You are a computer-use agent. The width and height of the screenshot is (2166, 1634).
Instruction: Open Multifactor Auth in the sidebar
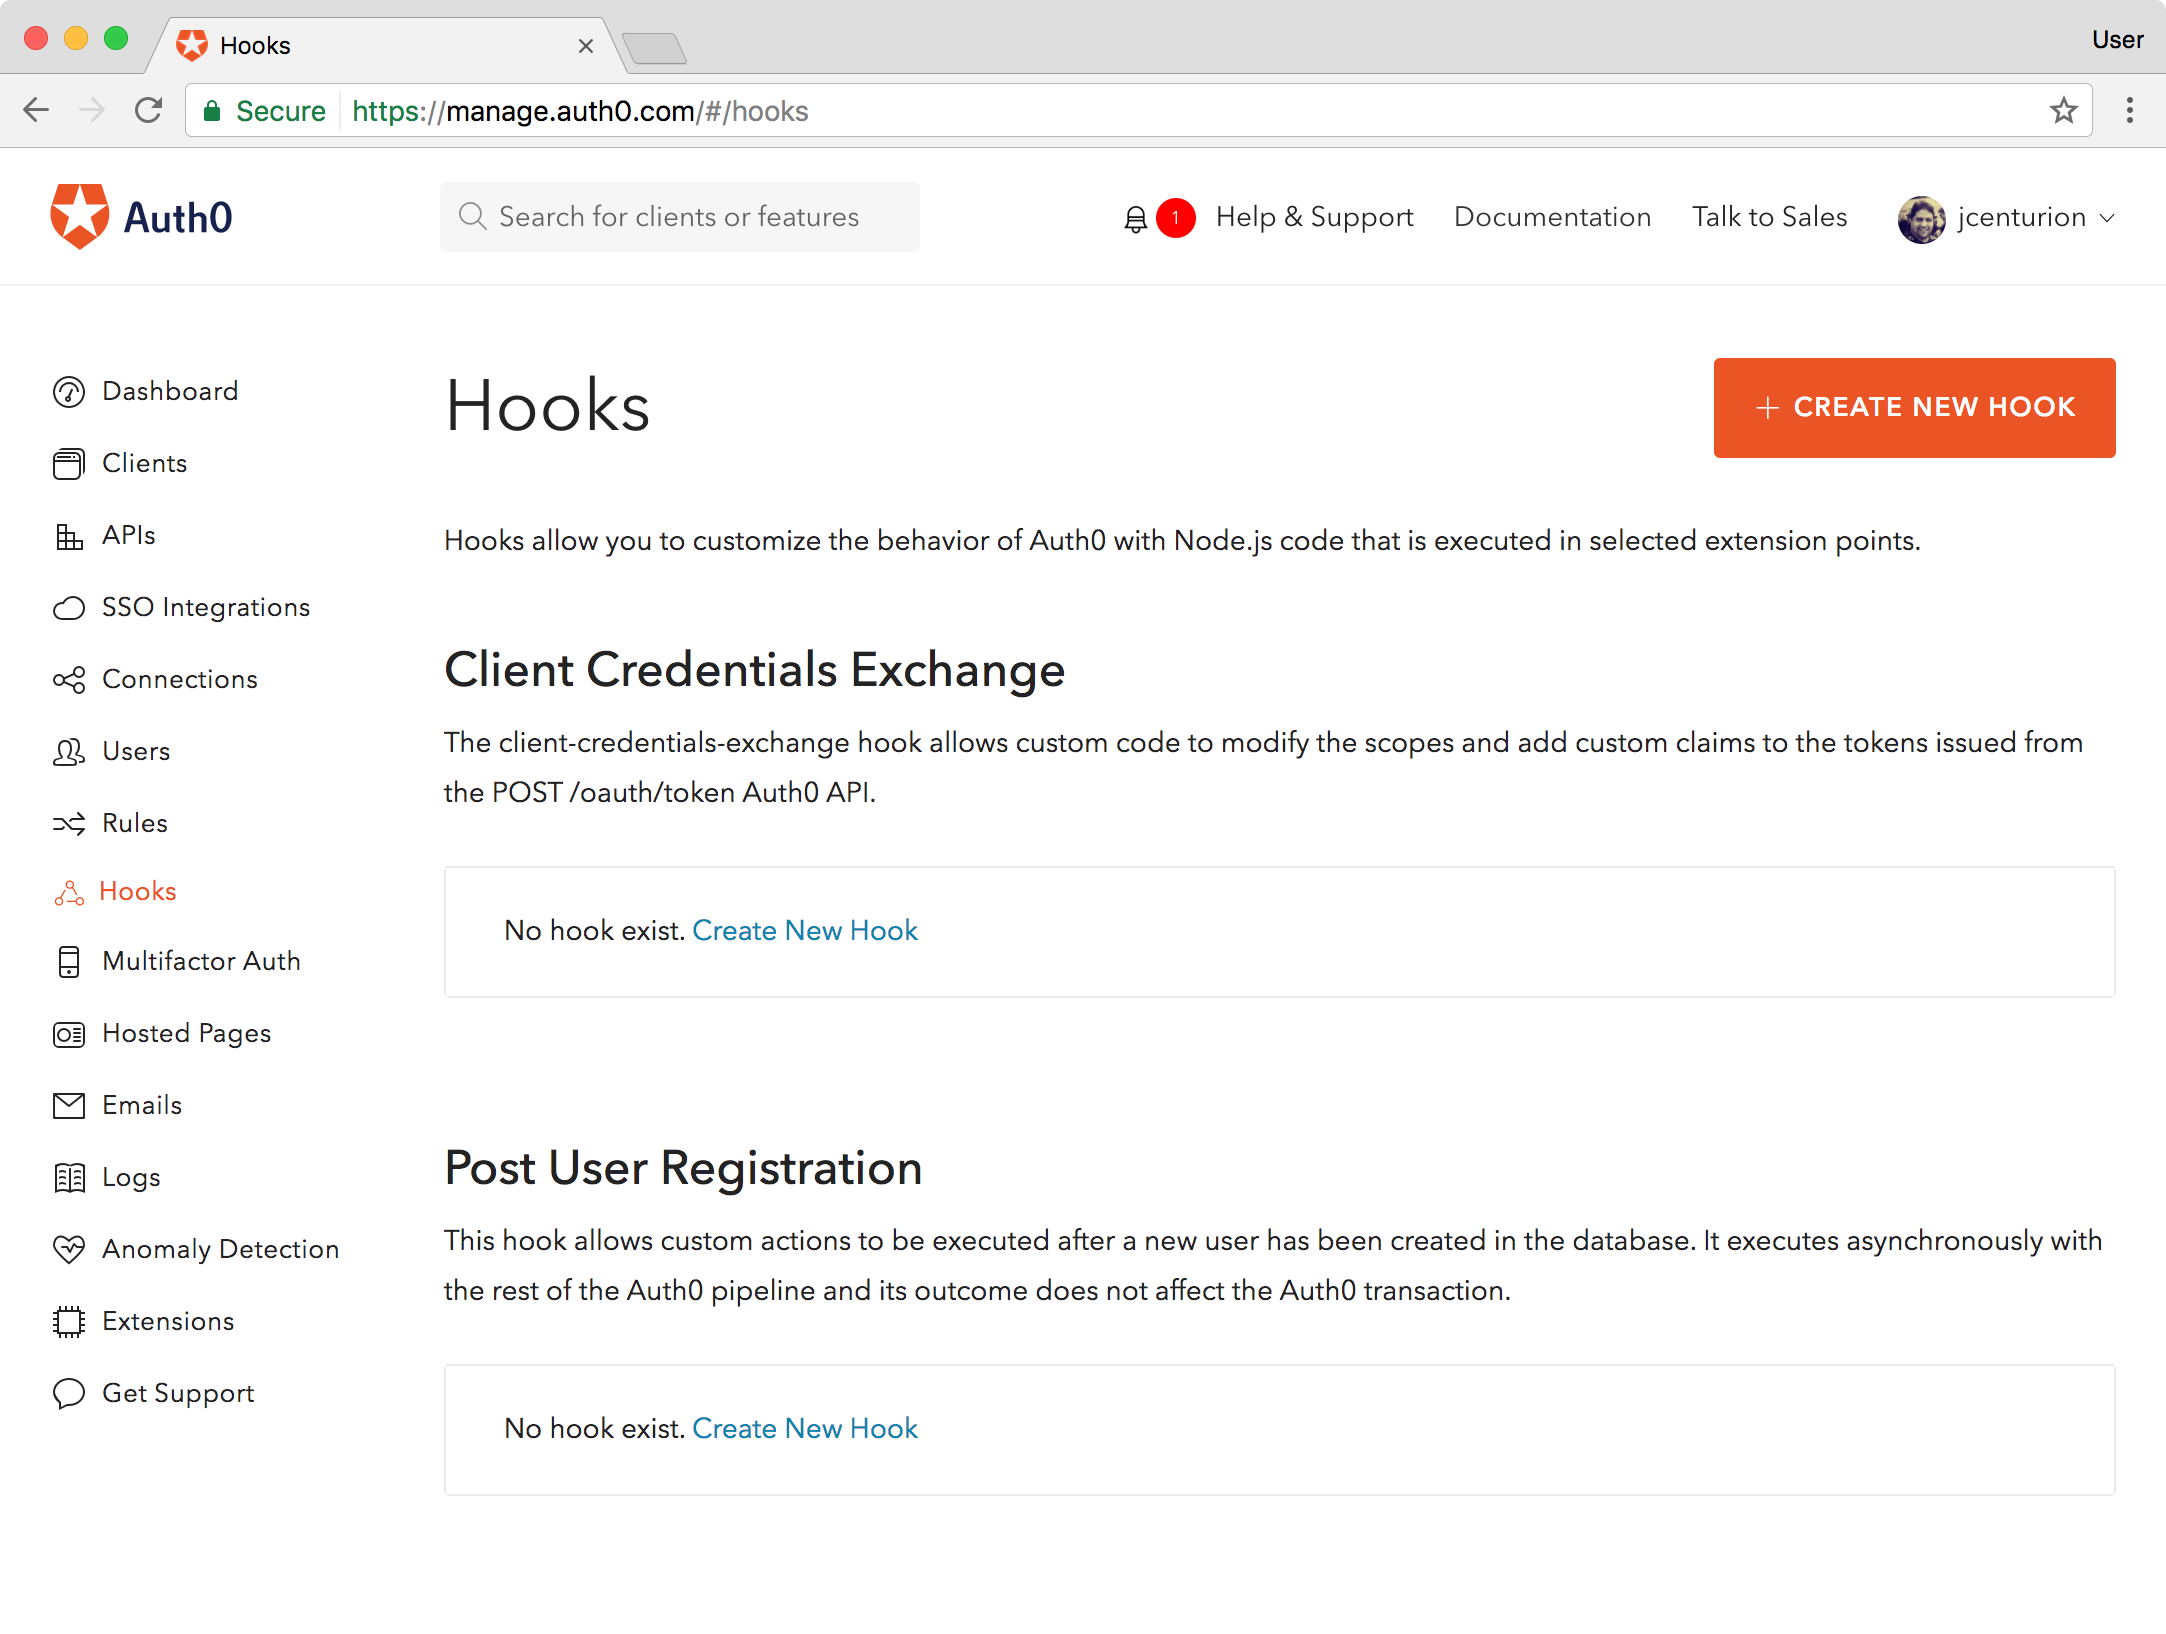(x=200, y=961)
